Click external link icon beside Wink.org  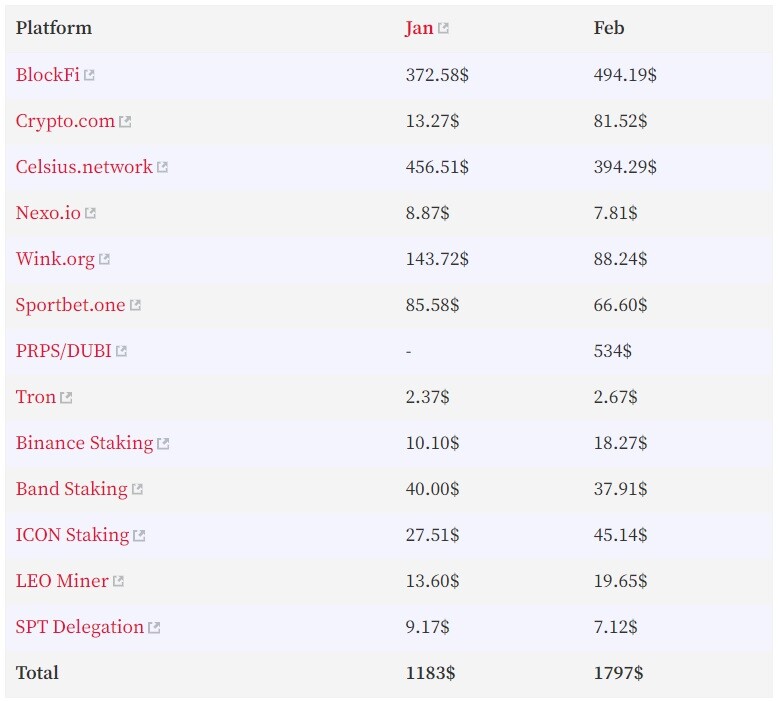tap(105, 260)
